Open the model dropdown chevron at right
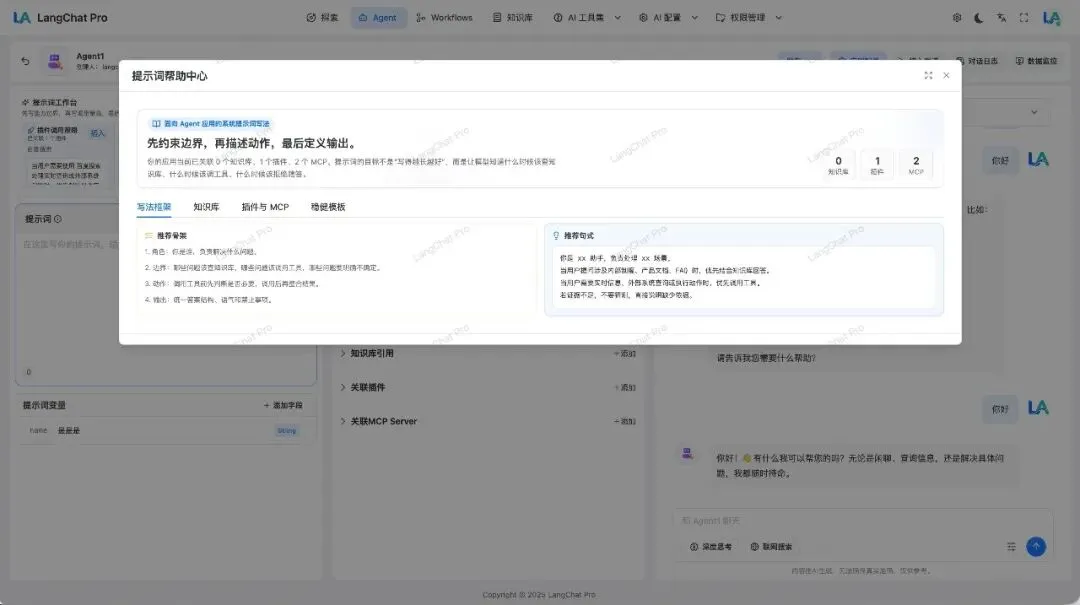This screenshot has height=605, width=1080. point(1034,112)
